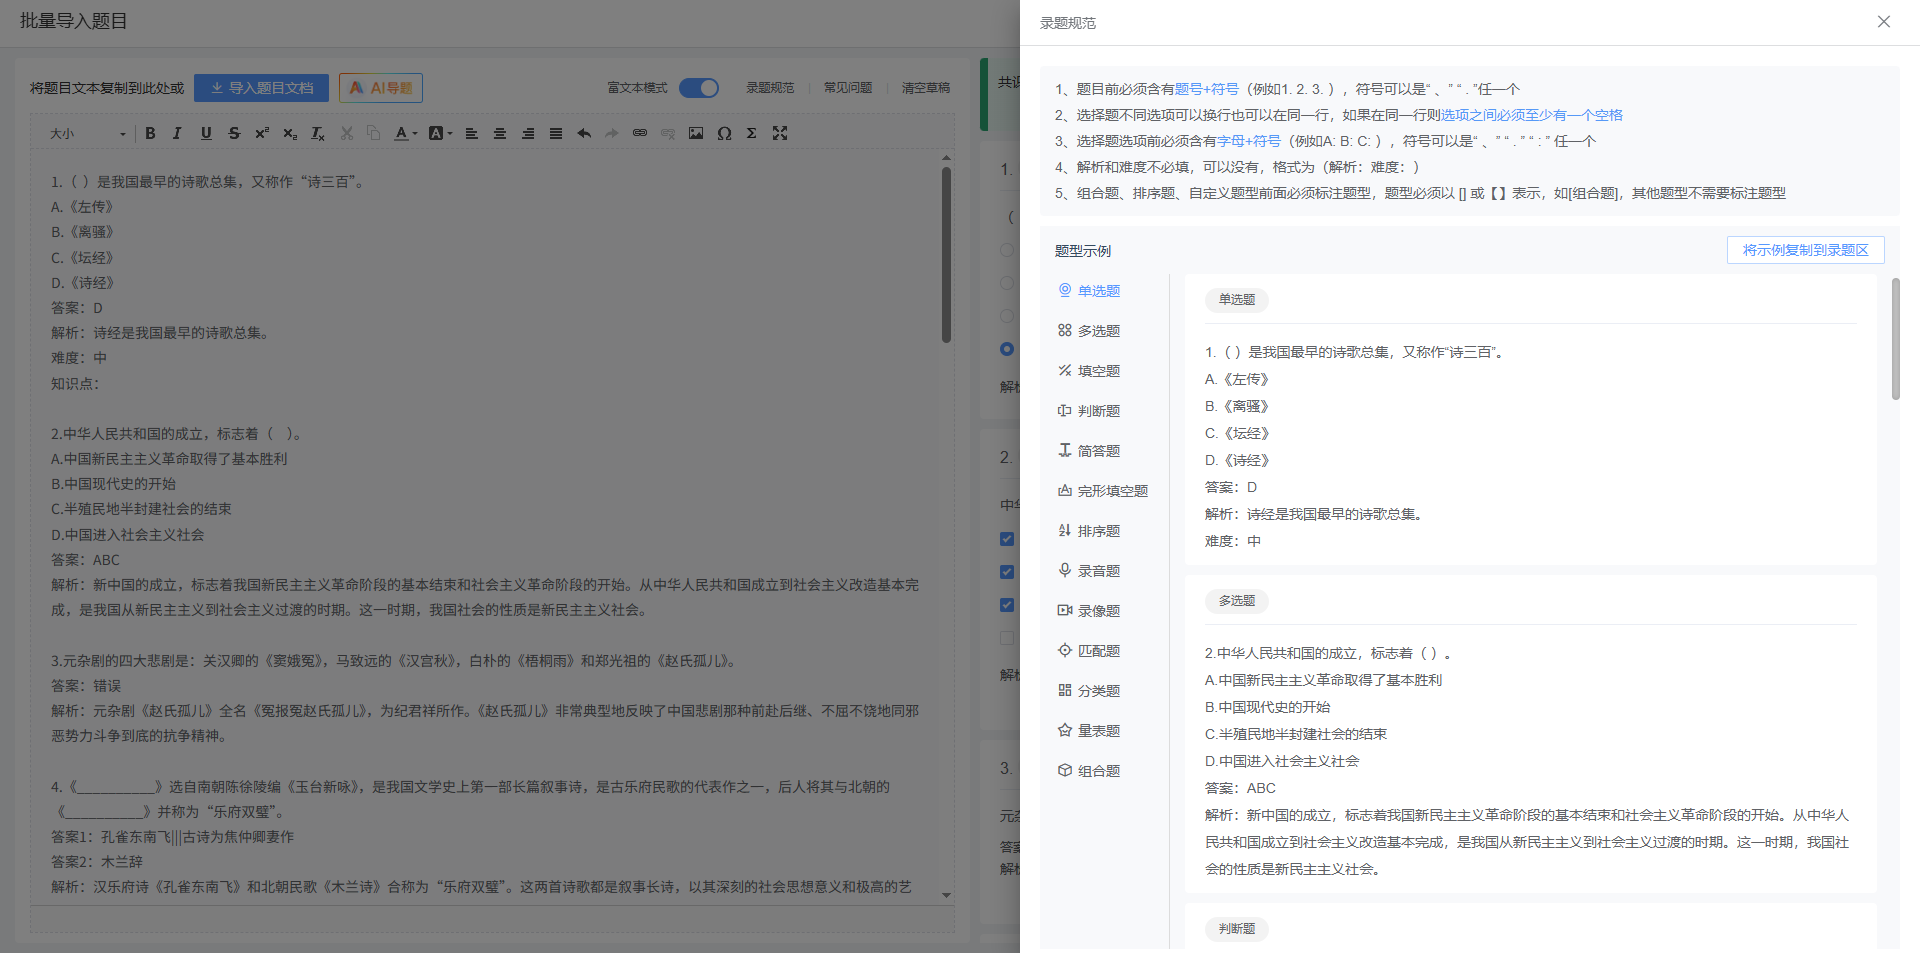Close the 录题规范 drawer panel
Image resolution: width=1920 pixels, height=953 pixels.
click(x=1883, y=22)
